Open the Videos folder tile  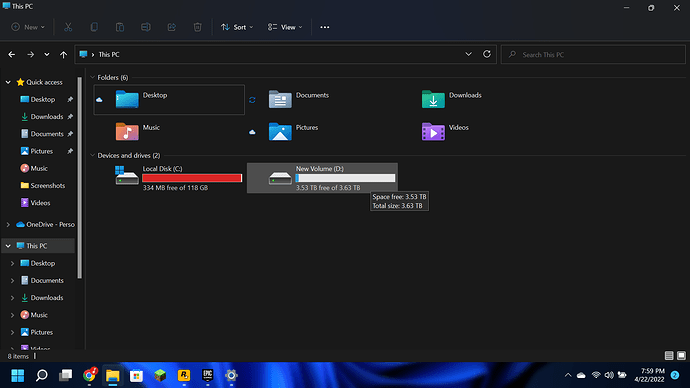[x=474, y=132]
